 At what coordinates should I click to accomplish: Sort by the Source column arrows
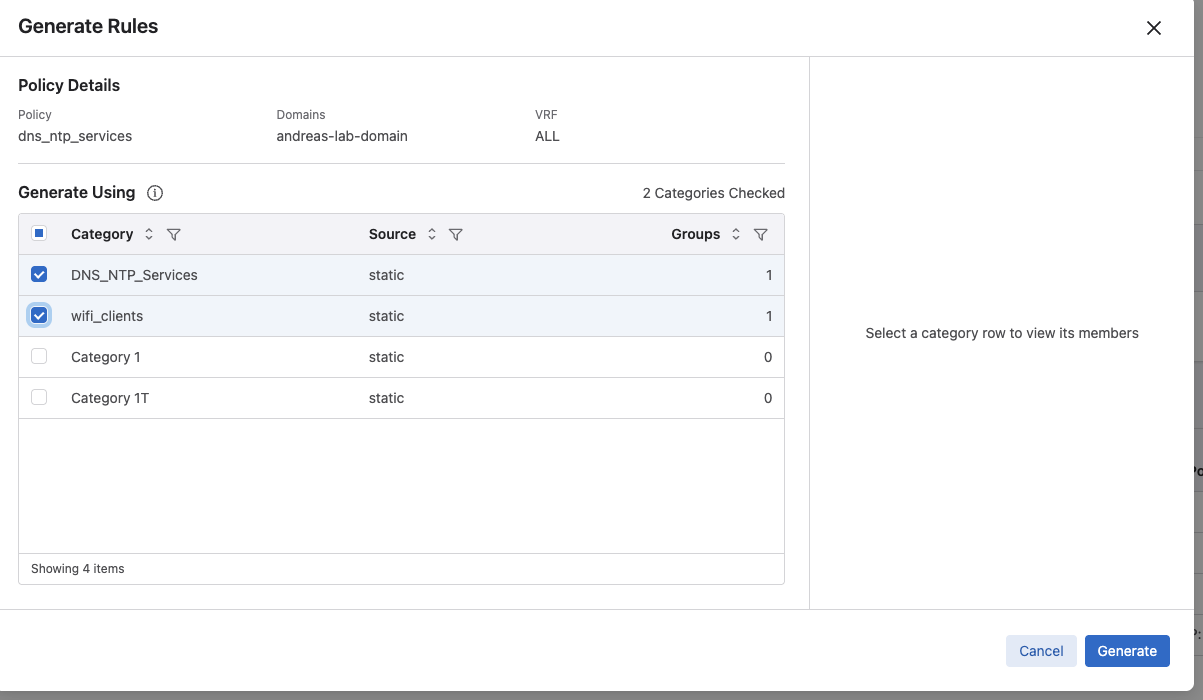pos(432,234)
